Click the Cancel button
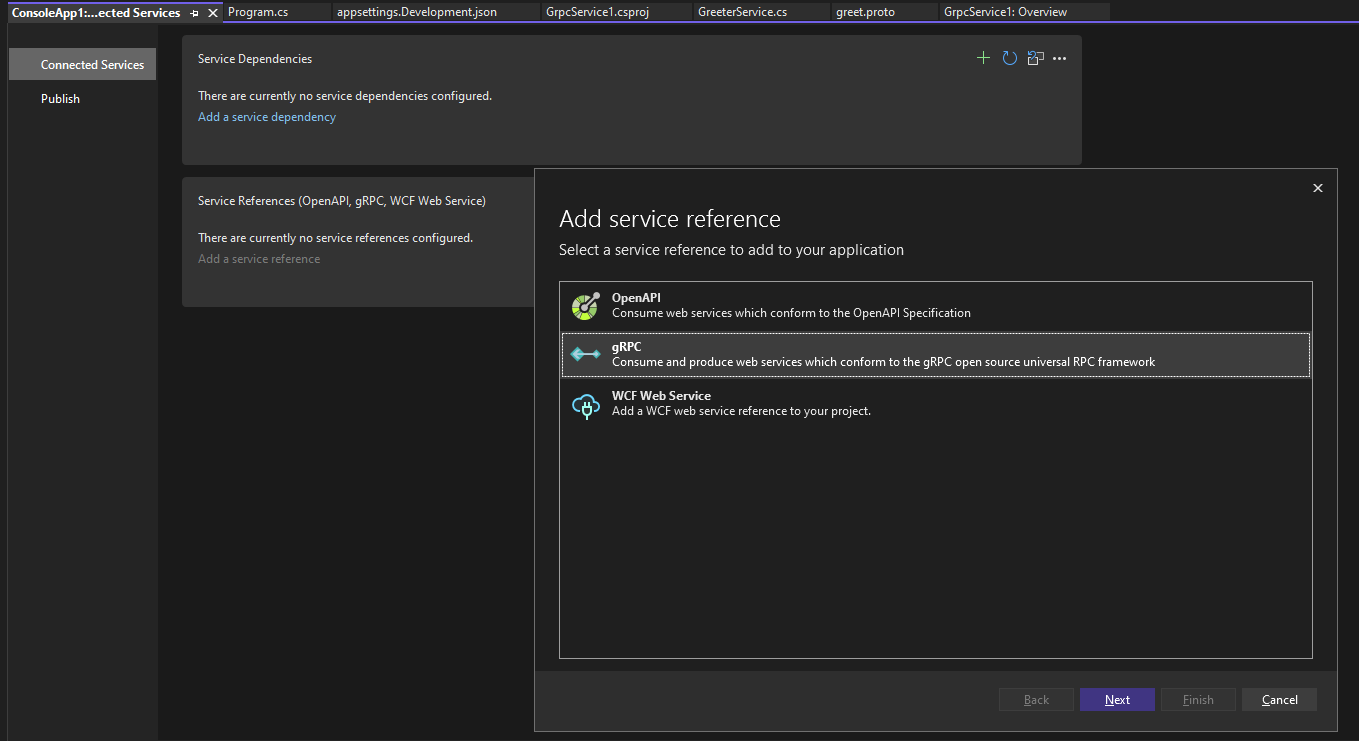 (1279, 699)
